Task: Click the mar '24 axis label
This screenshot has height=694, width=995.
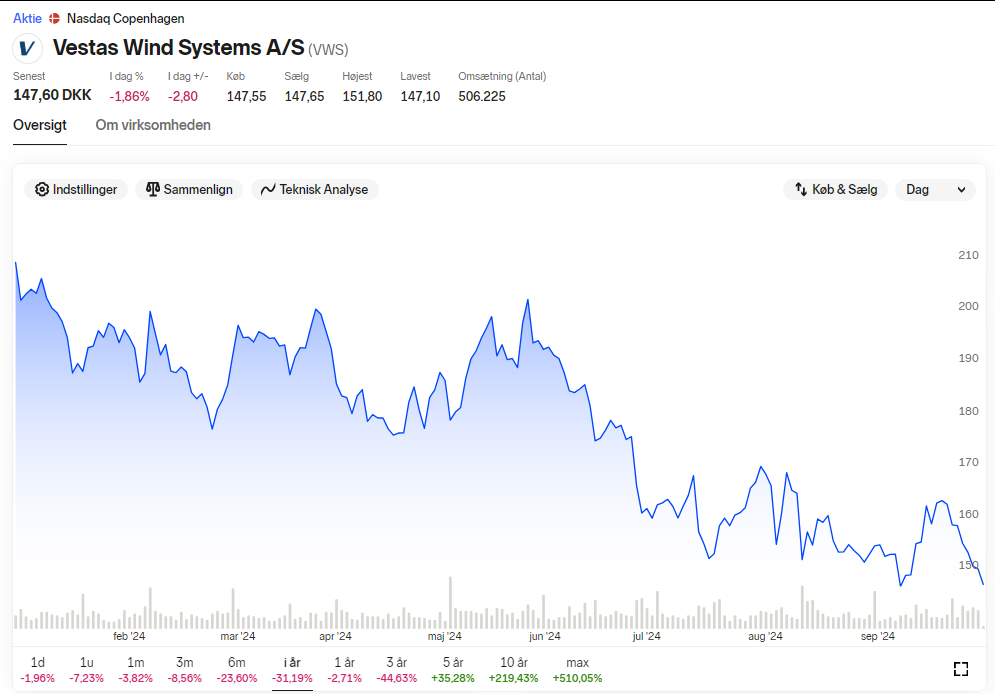Action: [238, 636]
